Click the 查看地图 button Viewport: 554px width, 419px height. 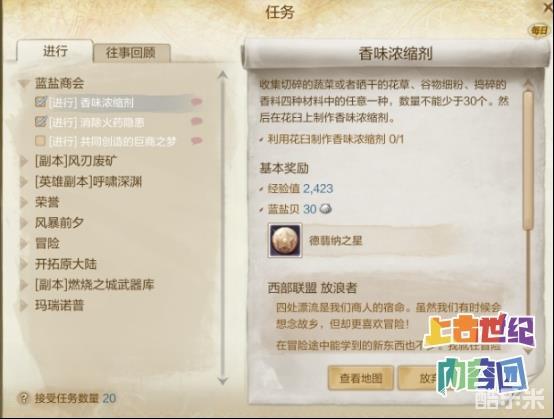(x=361, y=378)
